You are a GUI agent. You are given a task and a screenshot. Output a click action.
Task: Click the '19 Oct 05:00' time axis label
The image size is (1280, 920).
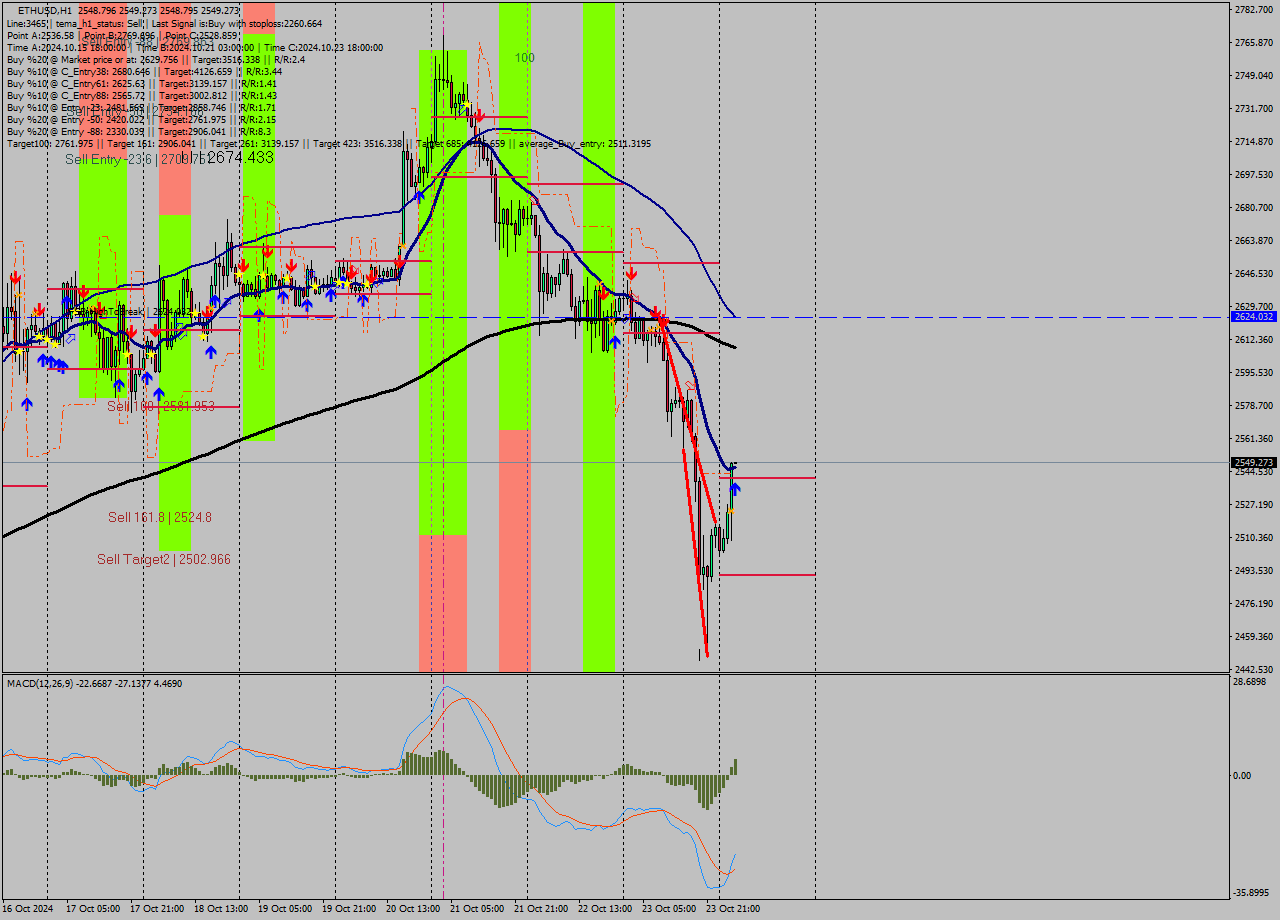[285, 909]
